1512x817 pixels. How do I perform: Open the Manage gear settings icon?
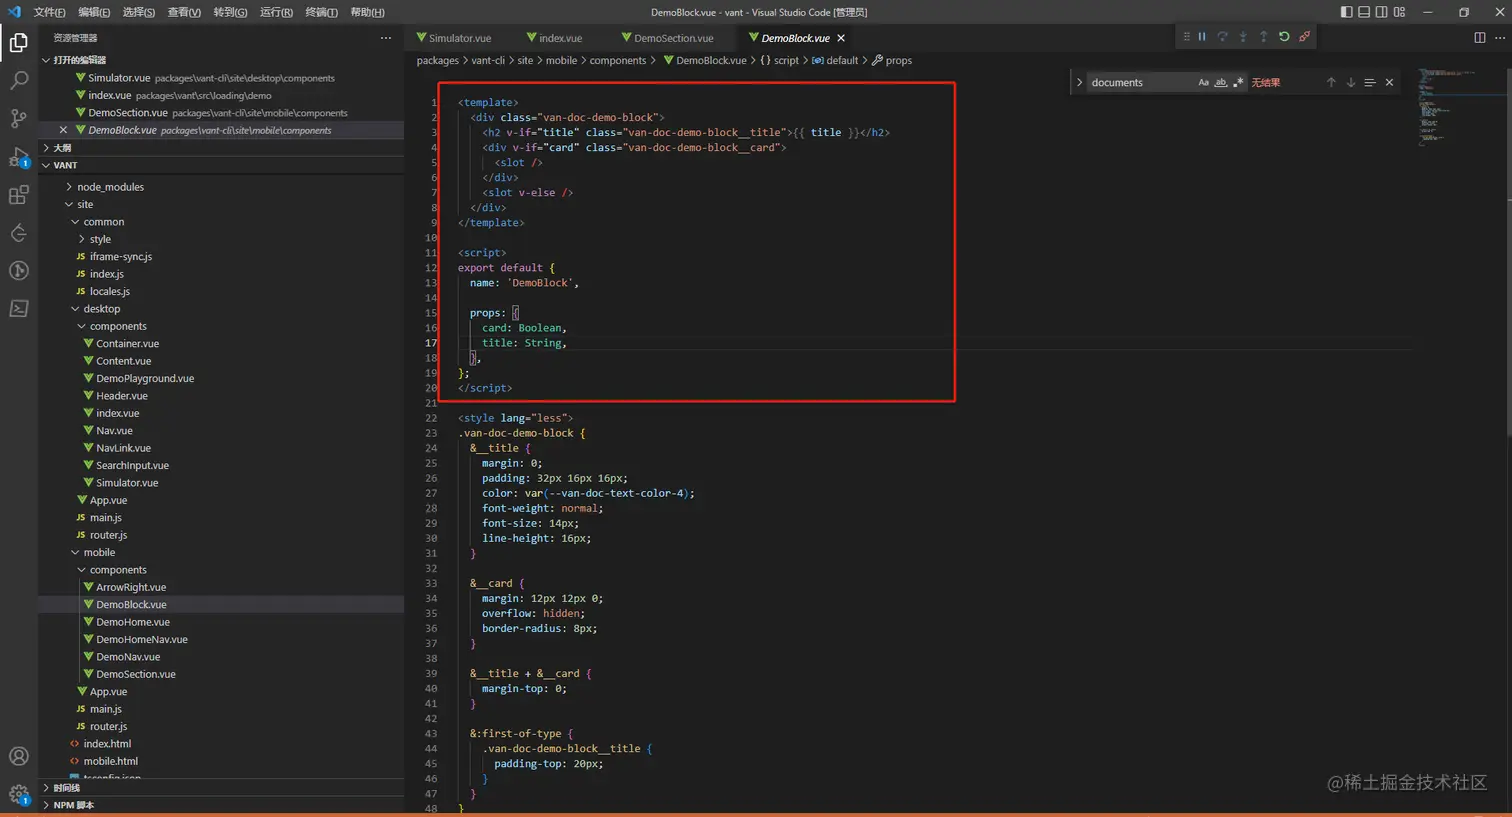pyautogui.click(x=18, y=794)
